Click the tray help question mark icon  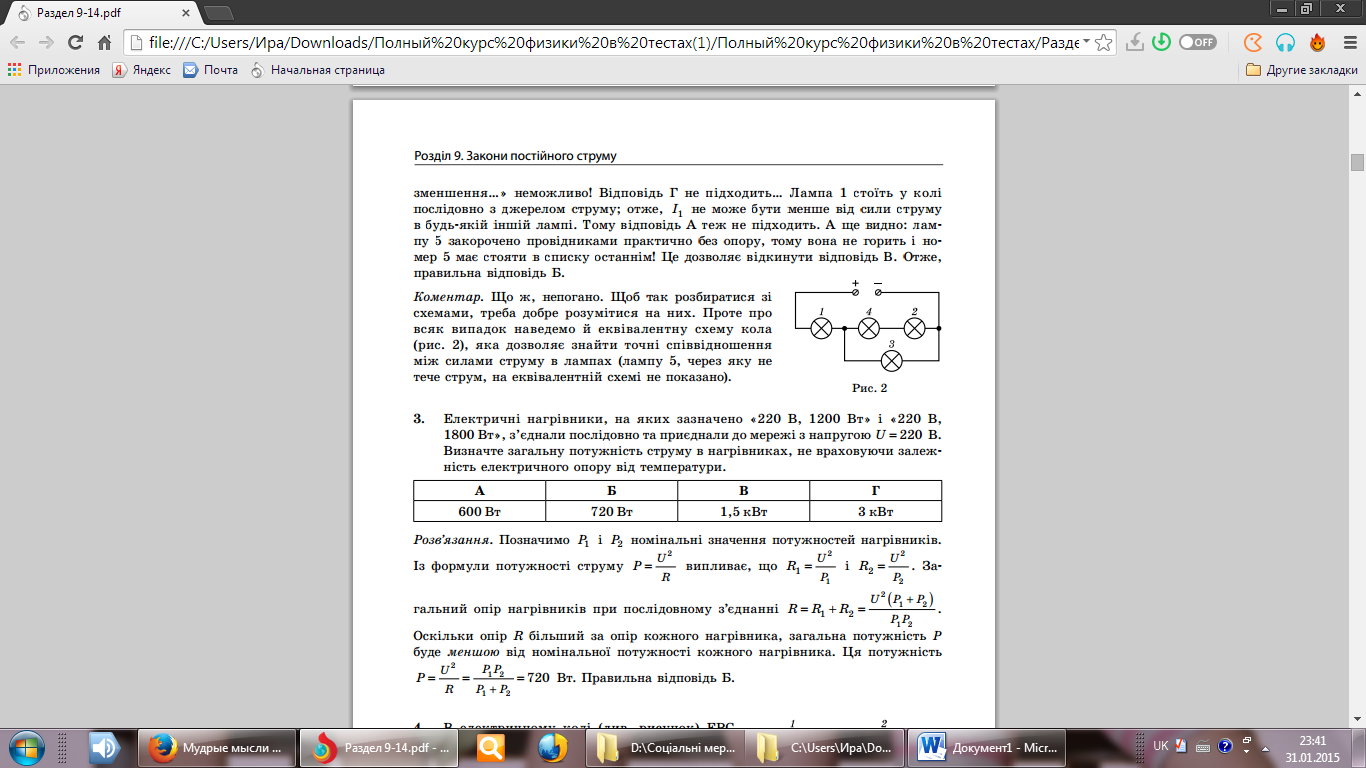pyautogui.click(x=1224, y=746)
